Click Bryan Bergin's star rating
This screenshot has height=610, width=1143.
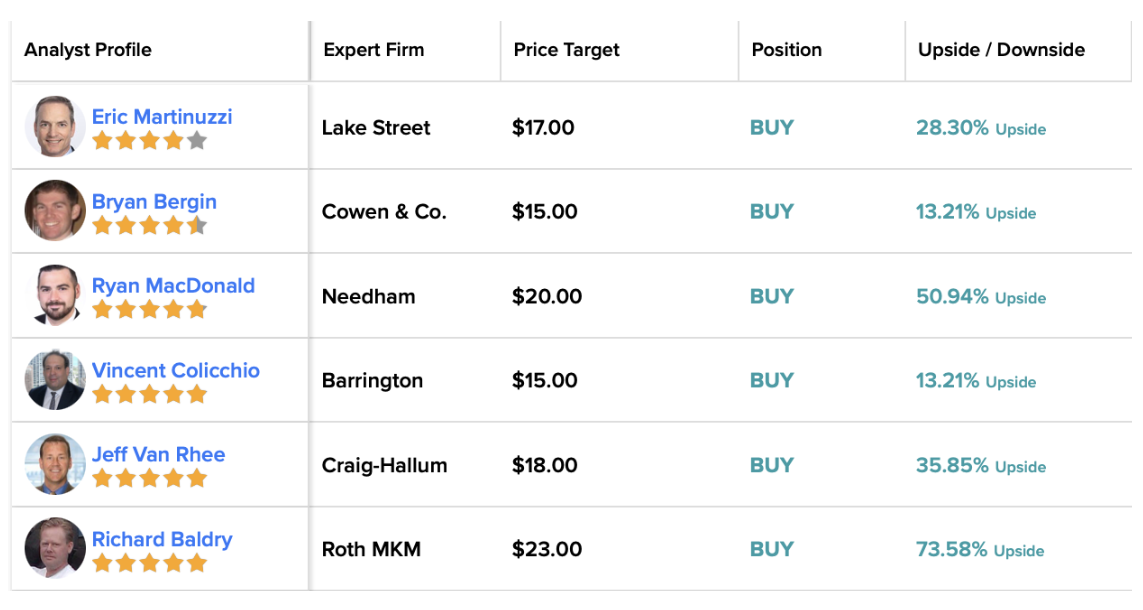[149, 225]
